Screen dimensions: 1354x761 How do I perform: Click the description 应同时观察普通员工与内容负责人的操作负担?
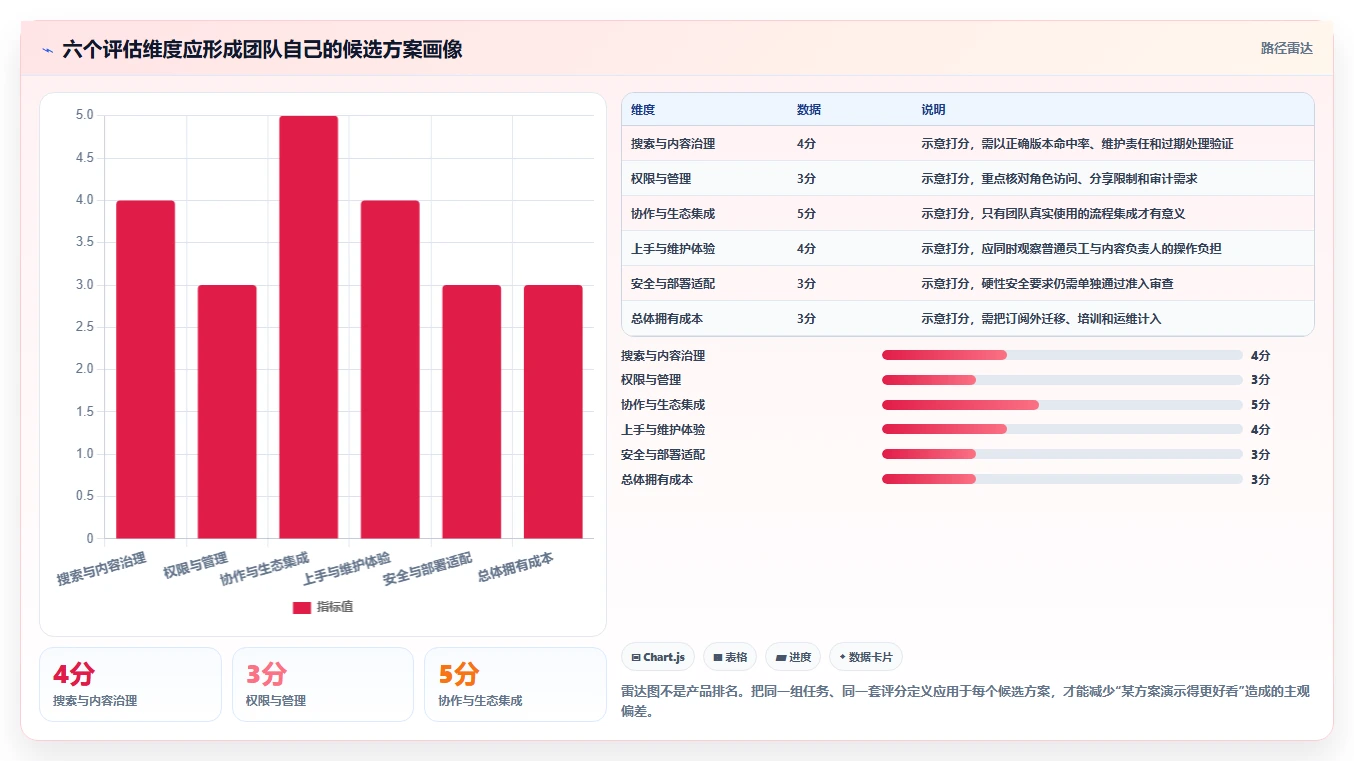1101,249
